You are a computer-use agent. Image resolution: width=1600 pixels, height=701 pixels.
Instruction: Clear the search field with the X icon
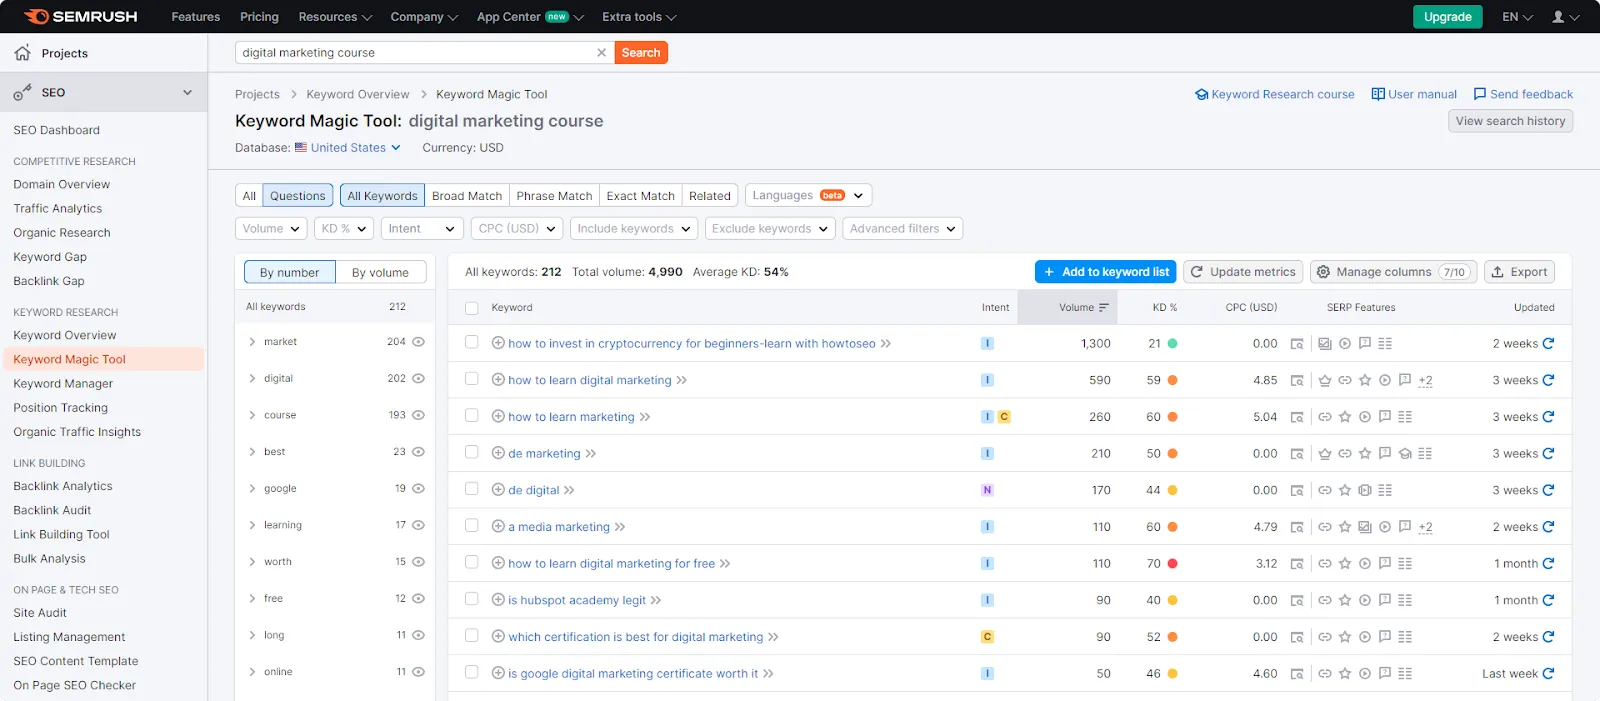point(601,53)
